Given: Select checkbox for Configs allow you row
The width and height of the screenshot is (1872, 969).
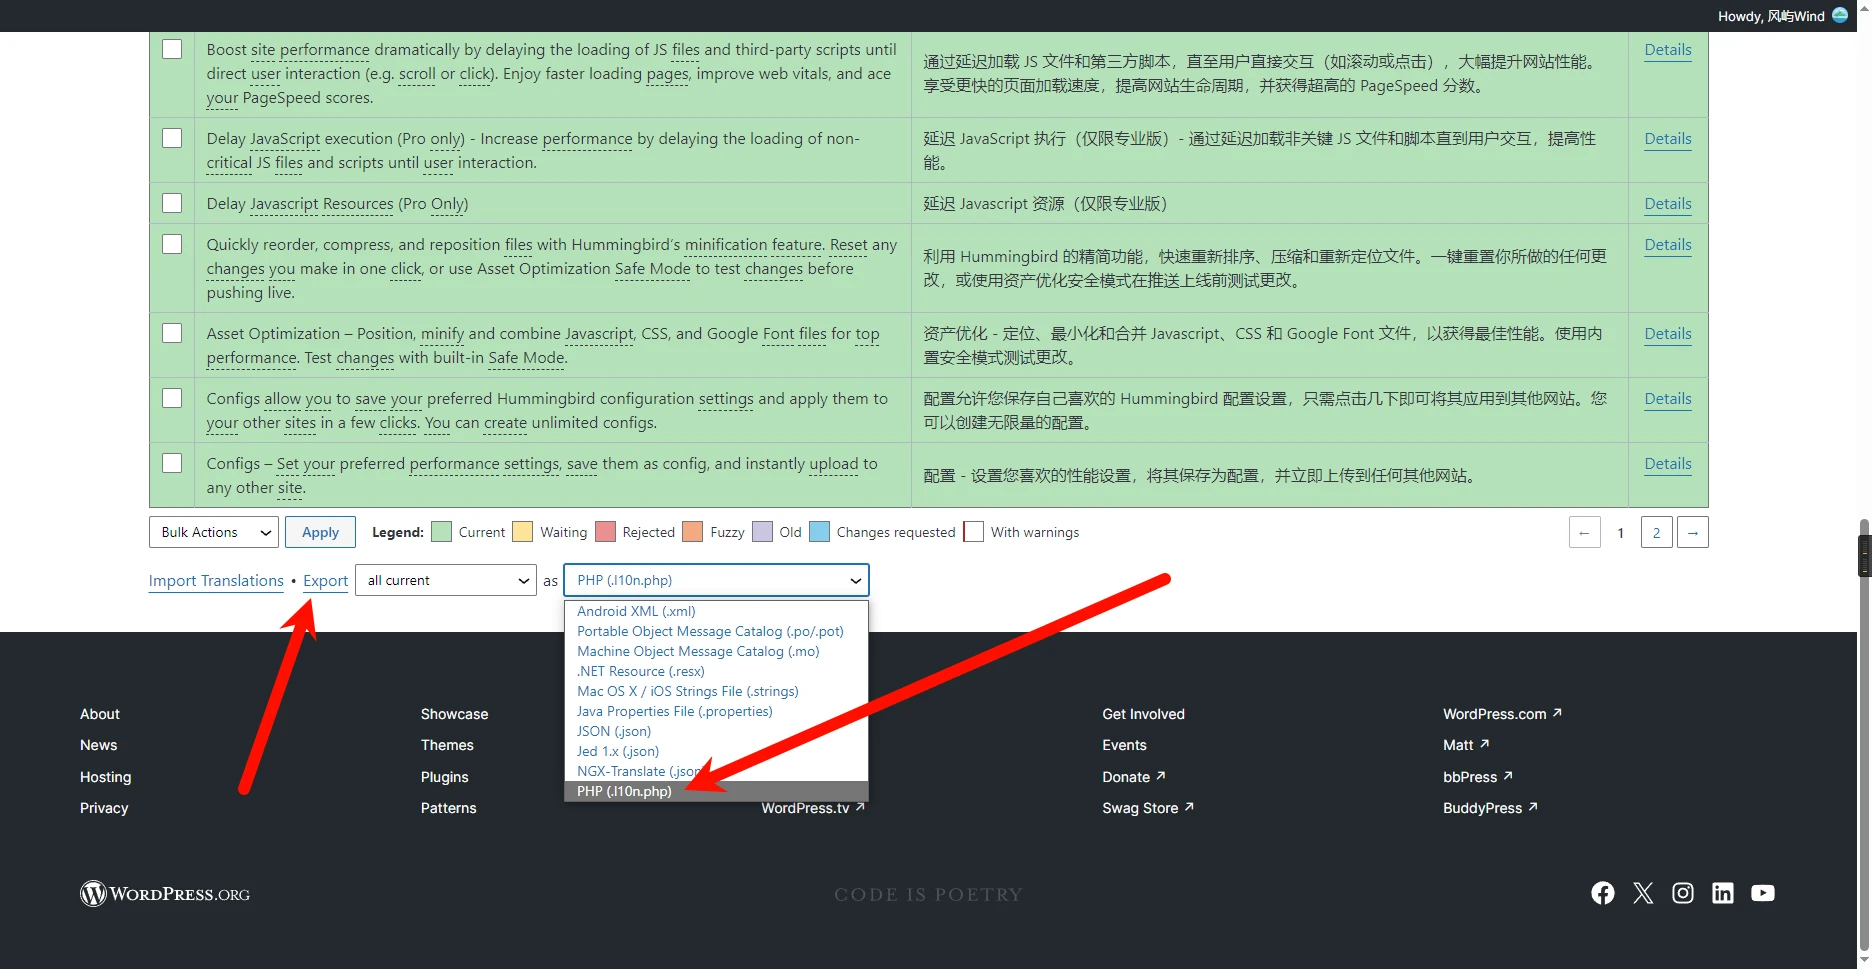Looking at the screenshot, I should pyautogui.click(x=172, y=398).
